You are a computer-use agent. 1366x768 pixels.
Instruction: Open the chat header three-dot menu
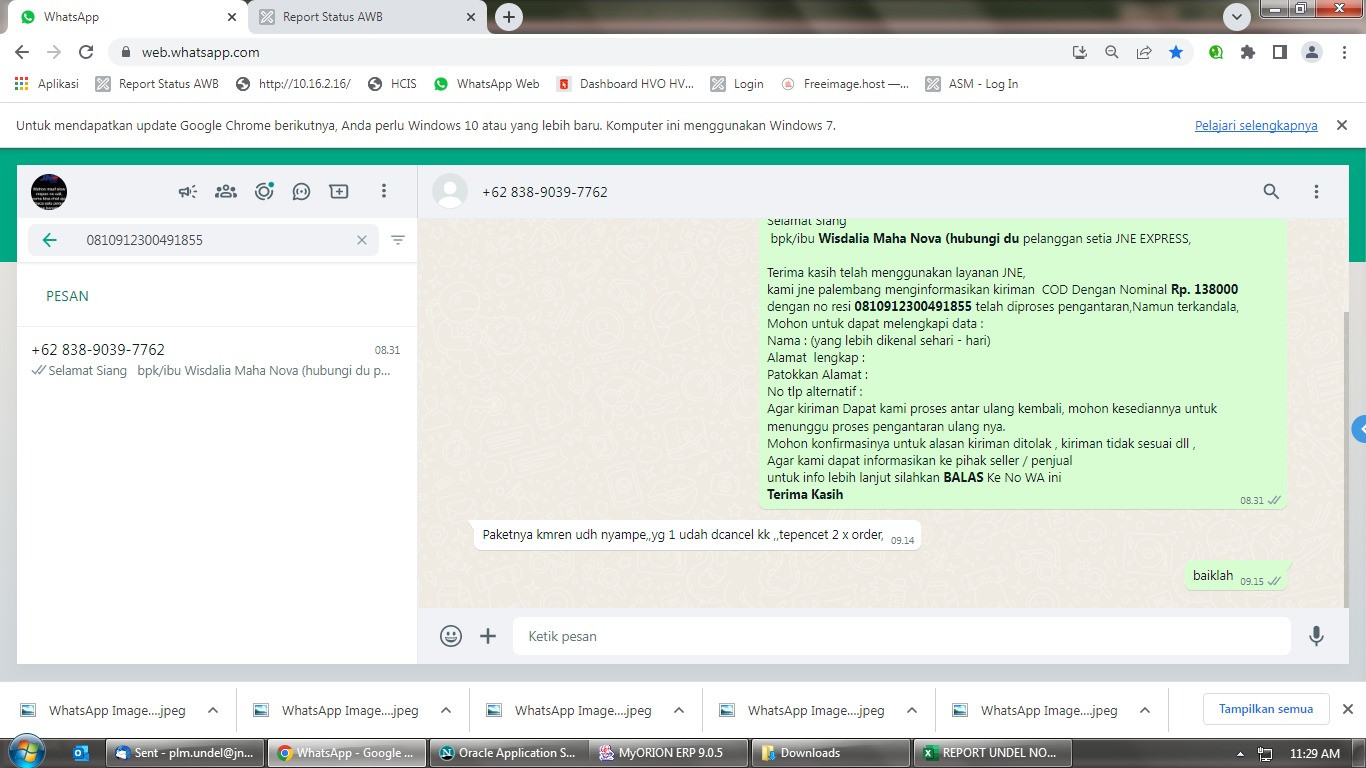[1316, 191]
